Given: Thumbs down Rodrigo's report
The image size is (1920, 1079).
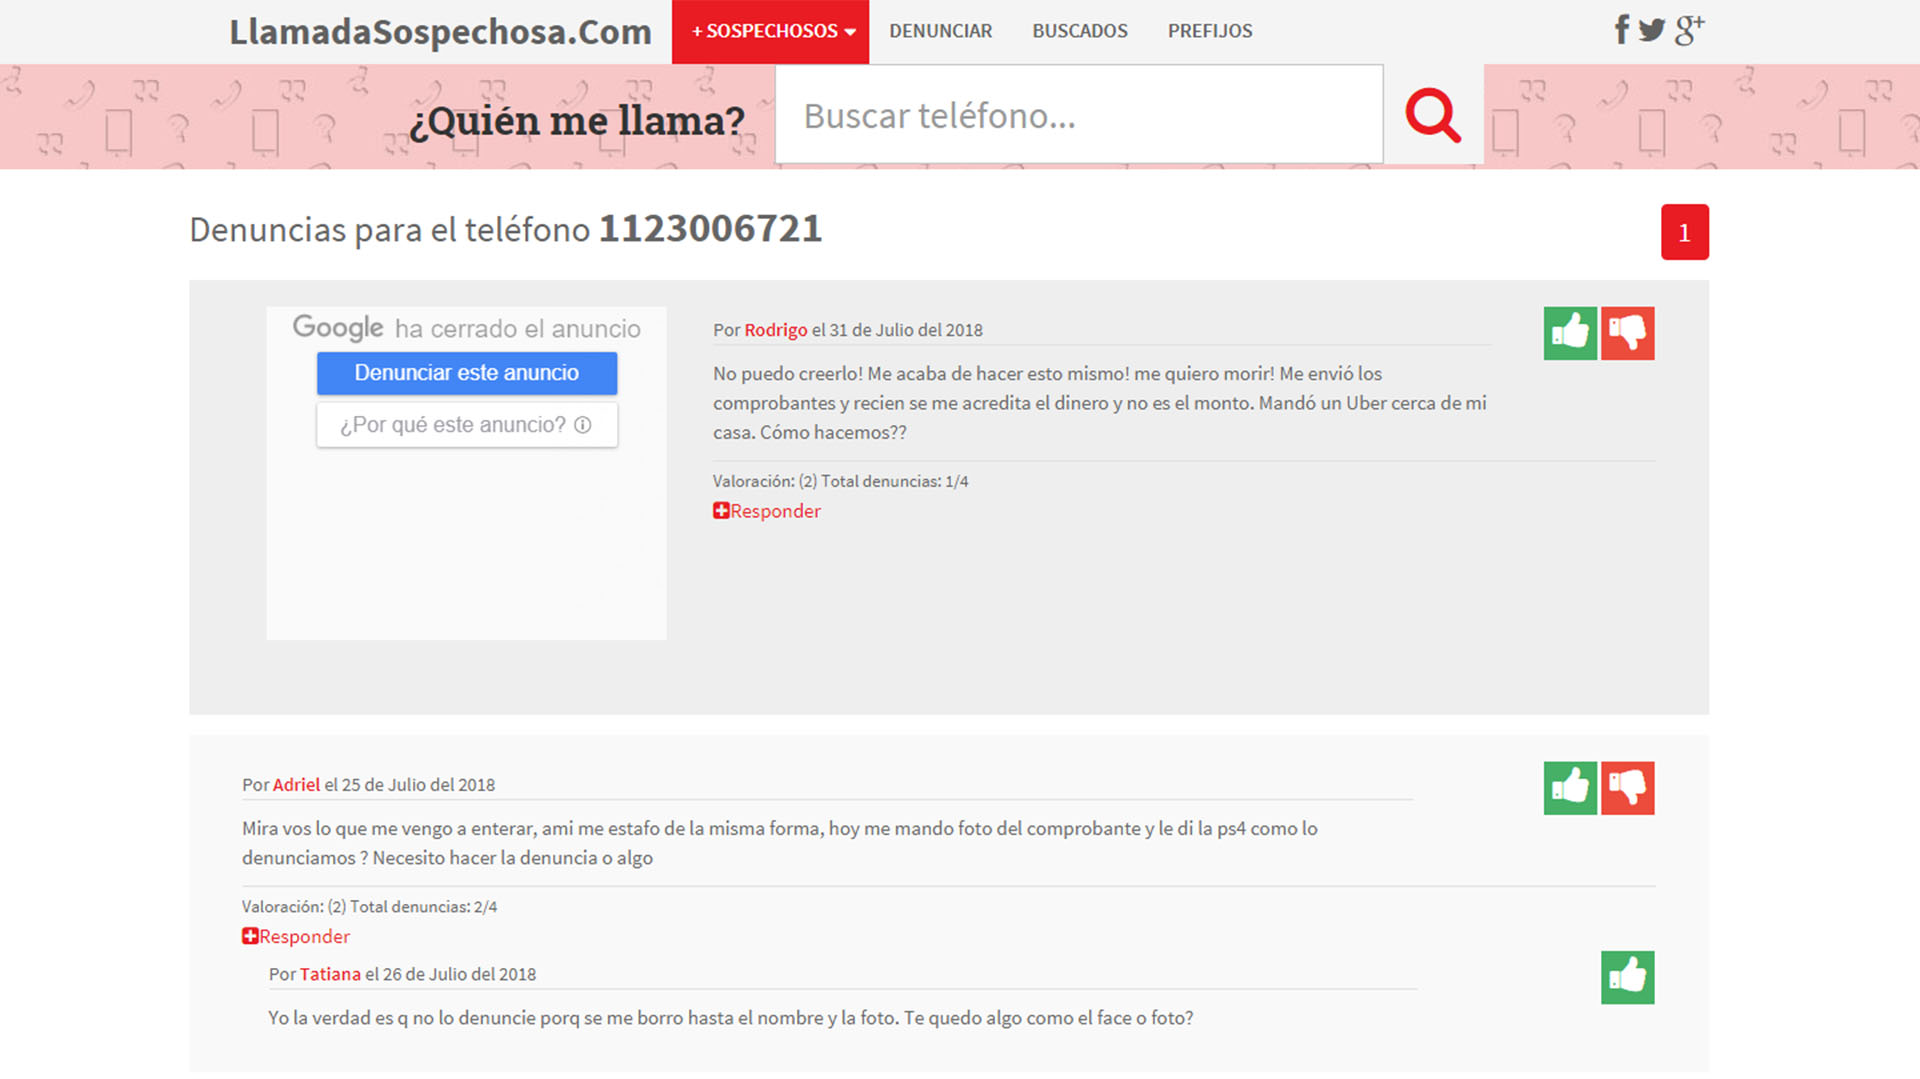Looking at the screenshot, I should (1627, 333).
